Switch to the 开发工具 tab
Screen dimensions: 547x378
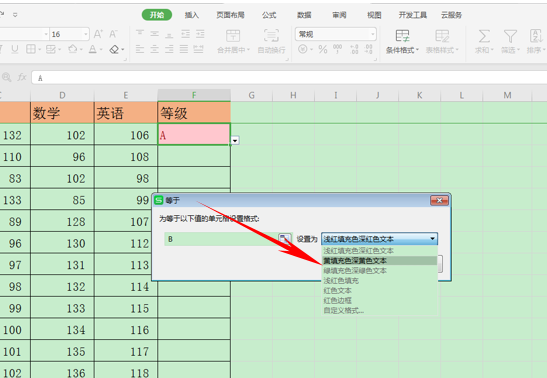point(413,15)
